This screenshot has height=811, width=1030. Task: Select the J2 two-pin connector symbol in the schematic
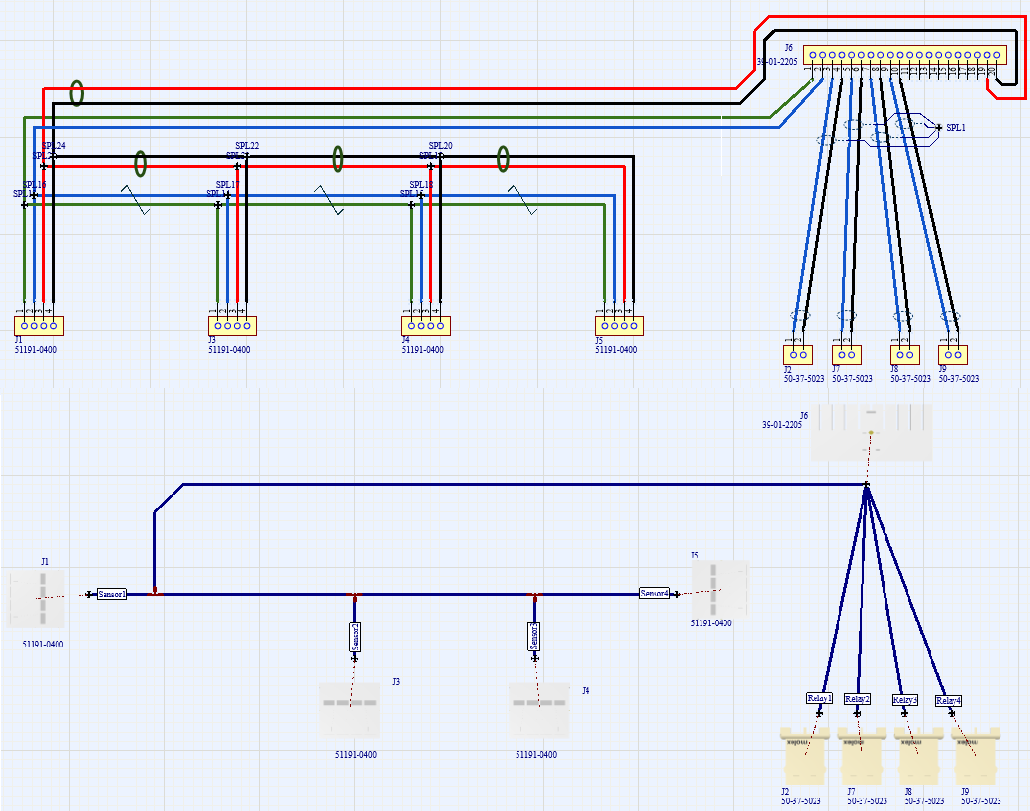(x=797, y=354)
